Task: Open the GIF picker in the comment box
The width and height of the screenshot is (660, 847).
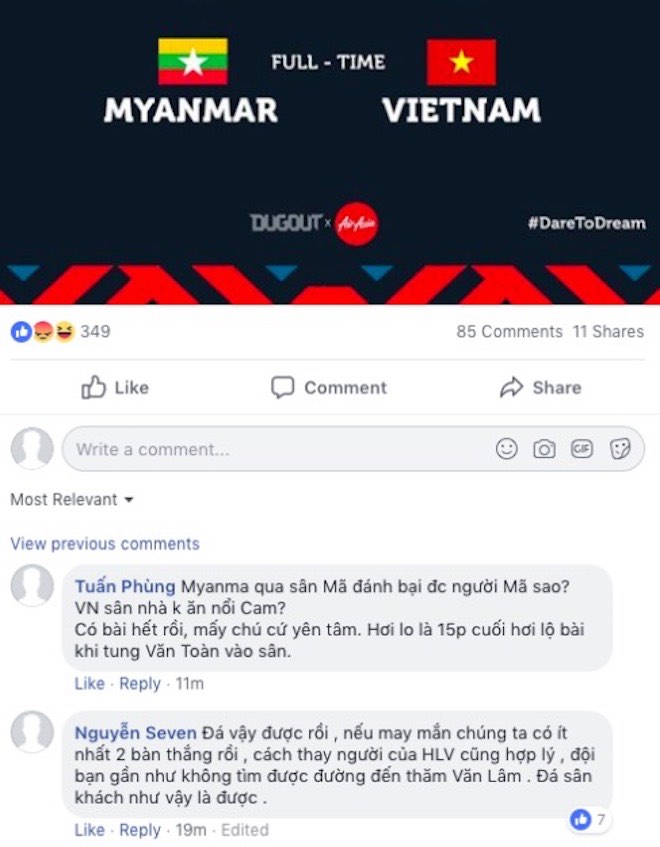Action: [582, 449]
